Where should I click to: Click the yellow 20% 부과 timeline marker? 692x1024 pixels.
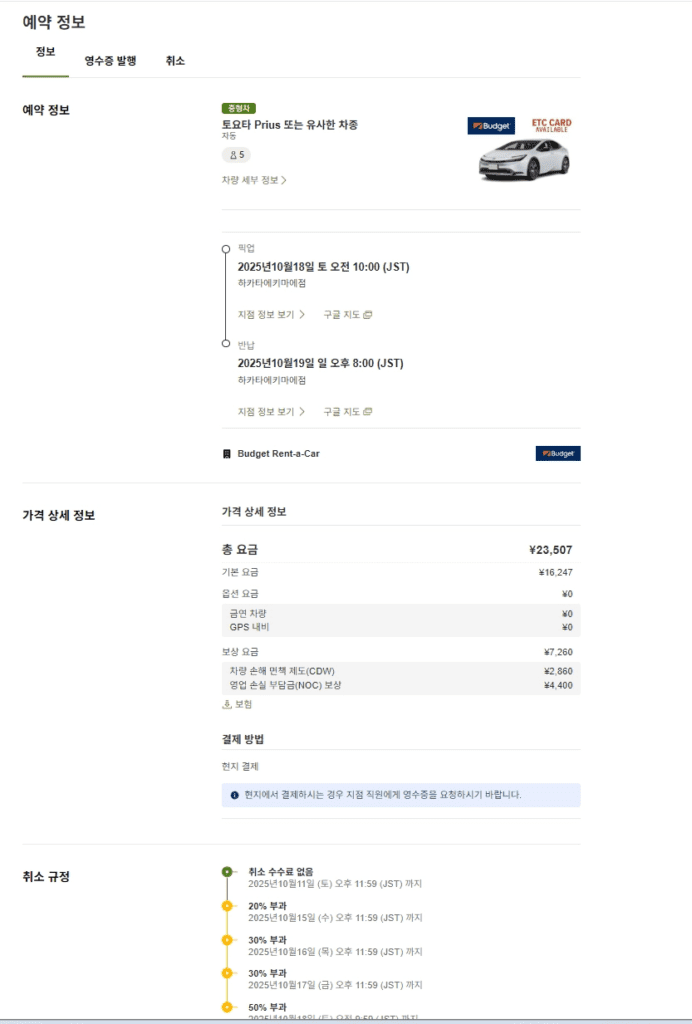tap(227, 906)
